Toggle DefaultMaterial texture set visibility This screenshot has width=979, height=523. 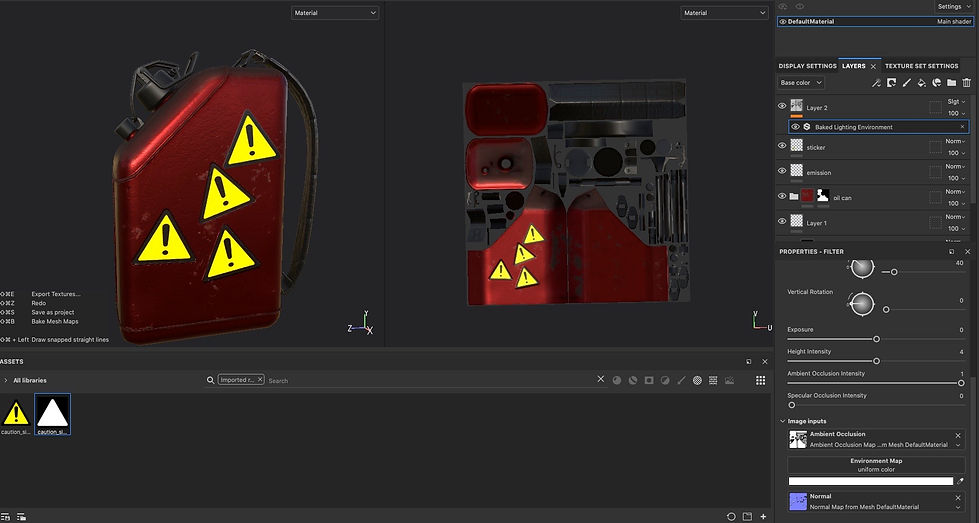click(782, 22)
